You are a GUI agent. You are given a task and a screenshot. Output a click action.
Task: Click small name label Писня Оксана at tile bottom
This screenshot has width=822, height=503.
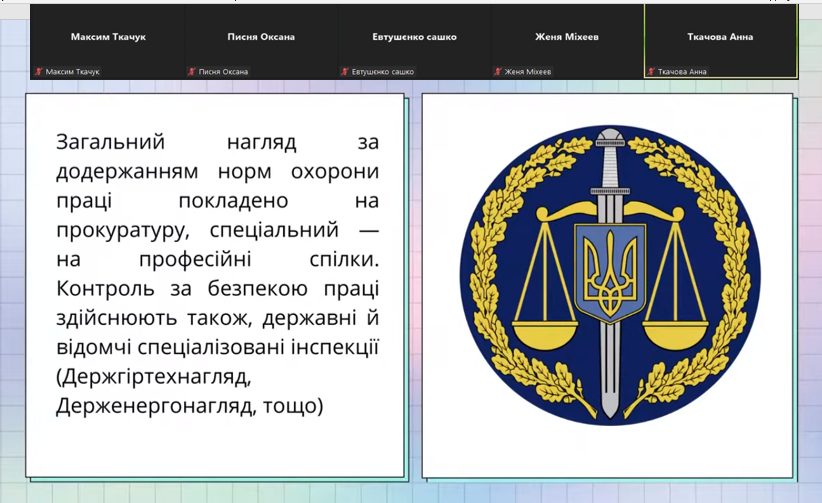click(x=223, y=72)
